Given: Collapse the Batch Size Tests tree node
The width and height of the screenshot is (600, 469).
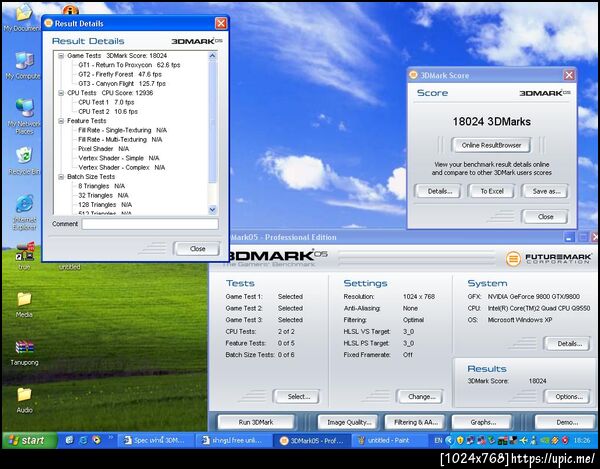Looking at the screenshot, I should 61,177.
